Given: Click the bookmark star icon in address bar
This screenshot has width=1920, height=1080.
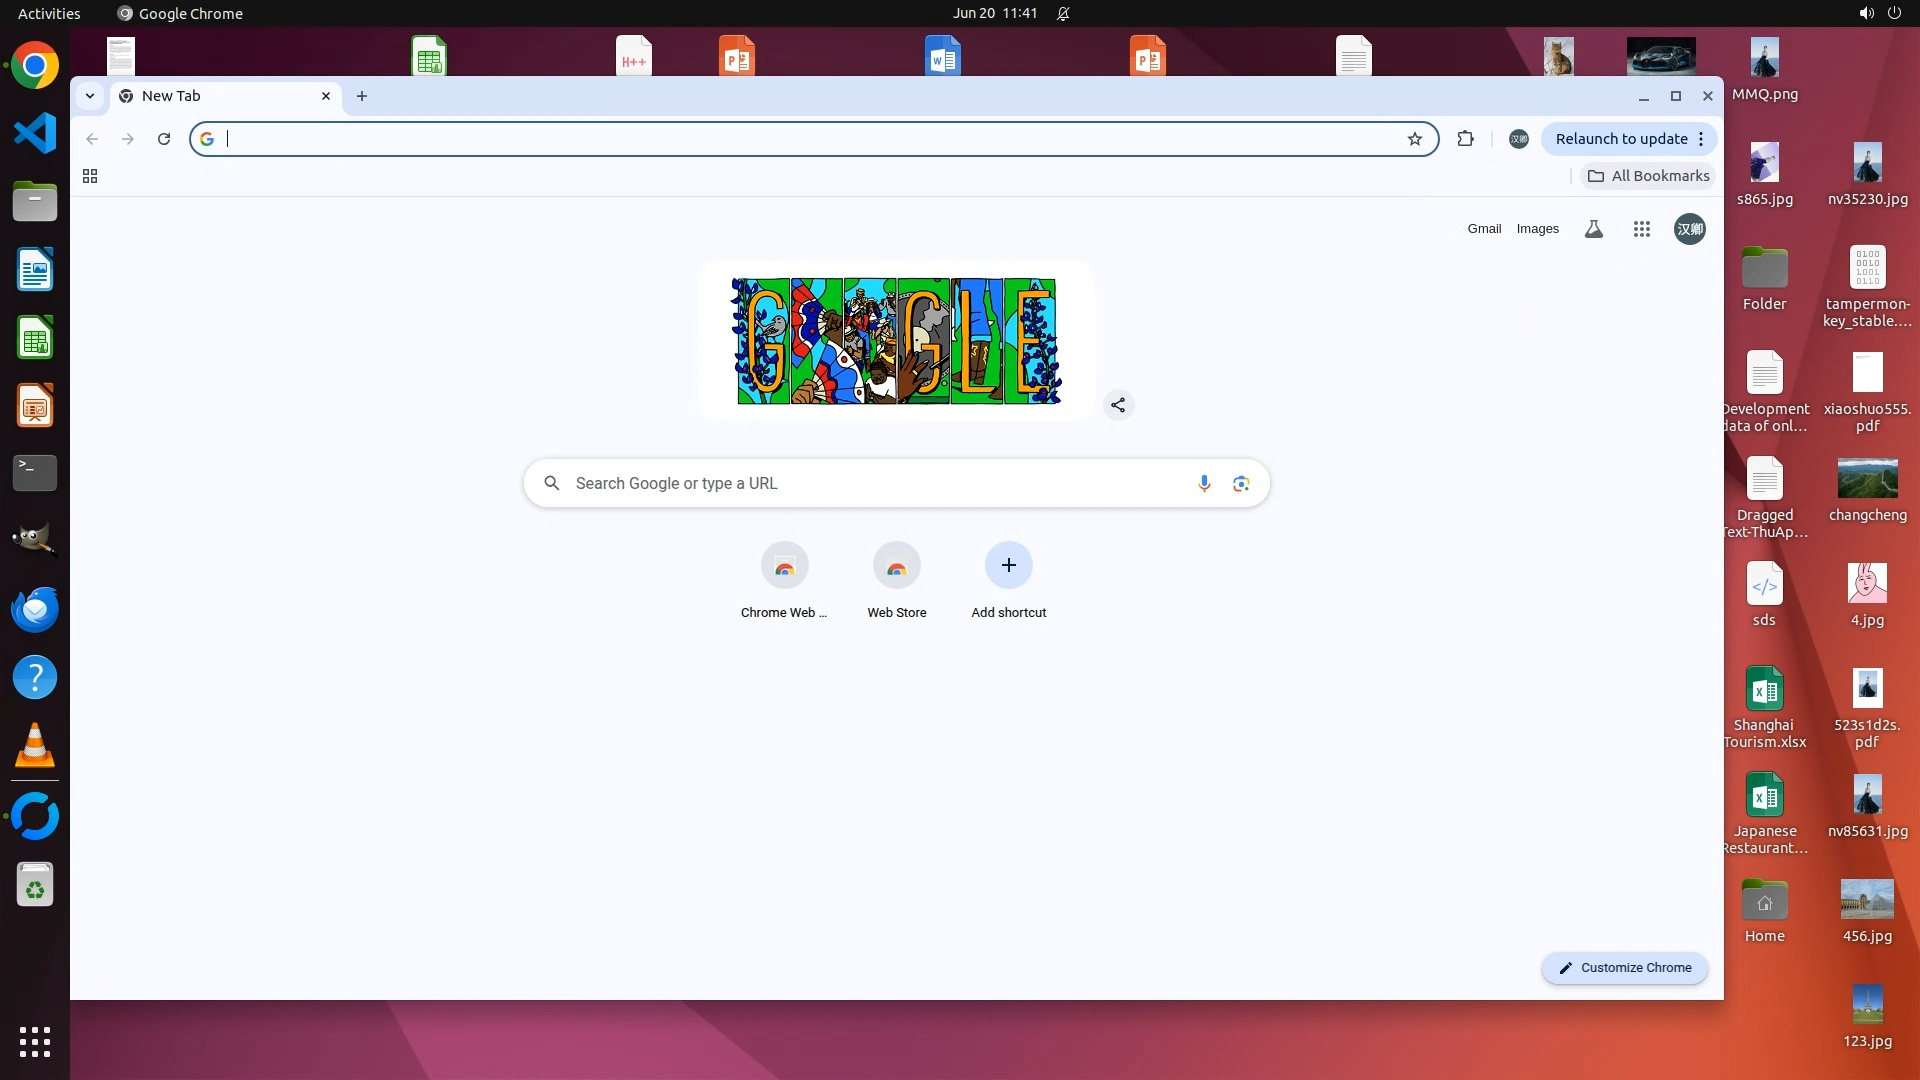Looking at the screenshot, I should [1414, 139].
